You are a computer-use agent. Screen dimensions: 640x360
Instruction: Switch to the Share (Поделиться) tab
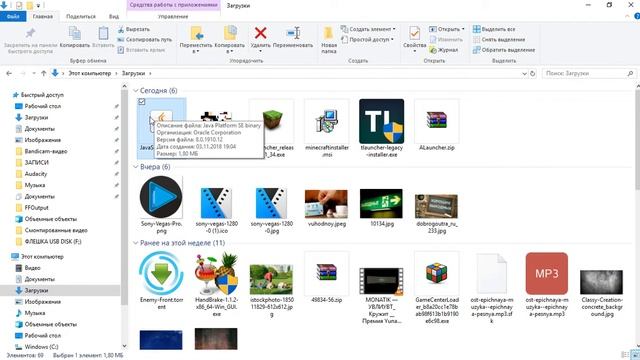(x=81, y=17)
